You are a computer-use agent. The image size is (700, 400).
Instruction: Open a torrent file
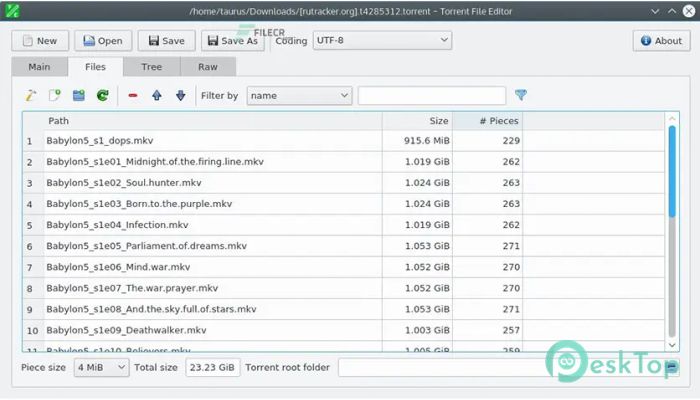click(103, 41)
